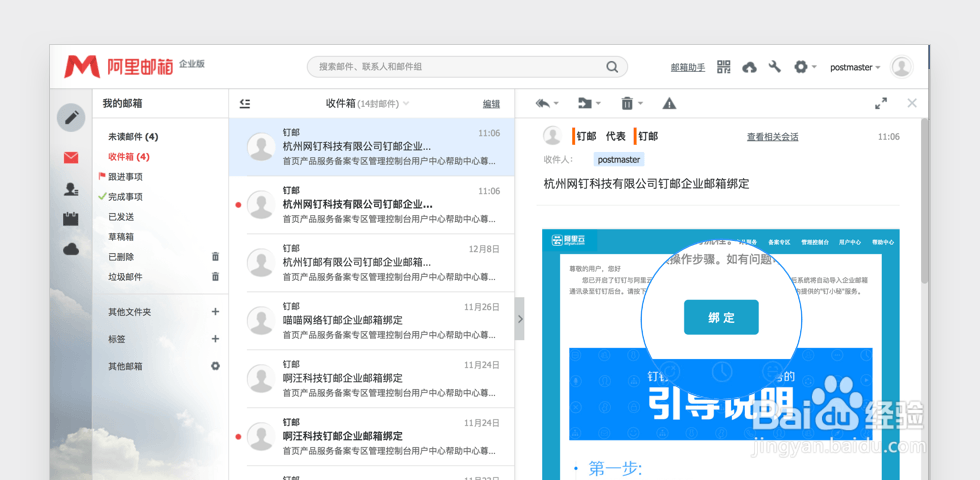Click the sender avatar in reading pane
The height and width of the screenshot is (480, 980).
pyautogui.click(x=552, y=136)
